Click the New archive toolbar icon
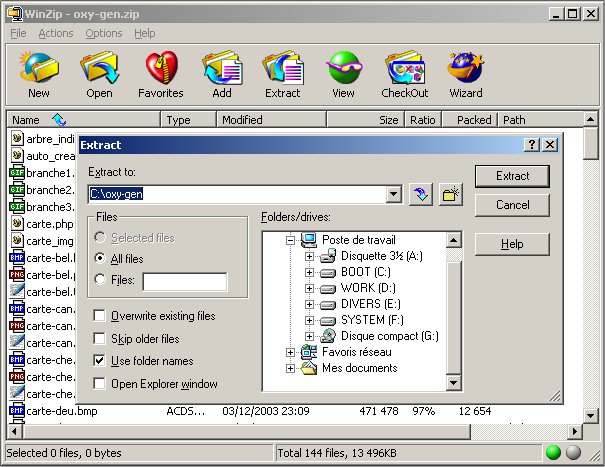Image resolution: width=605 pixels, height=467 pixels. pyautogui.click(x=39, y=68)
